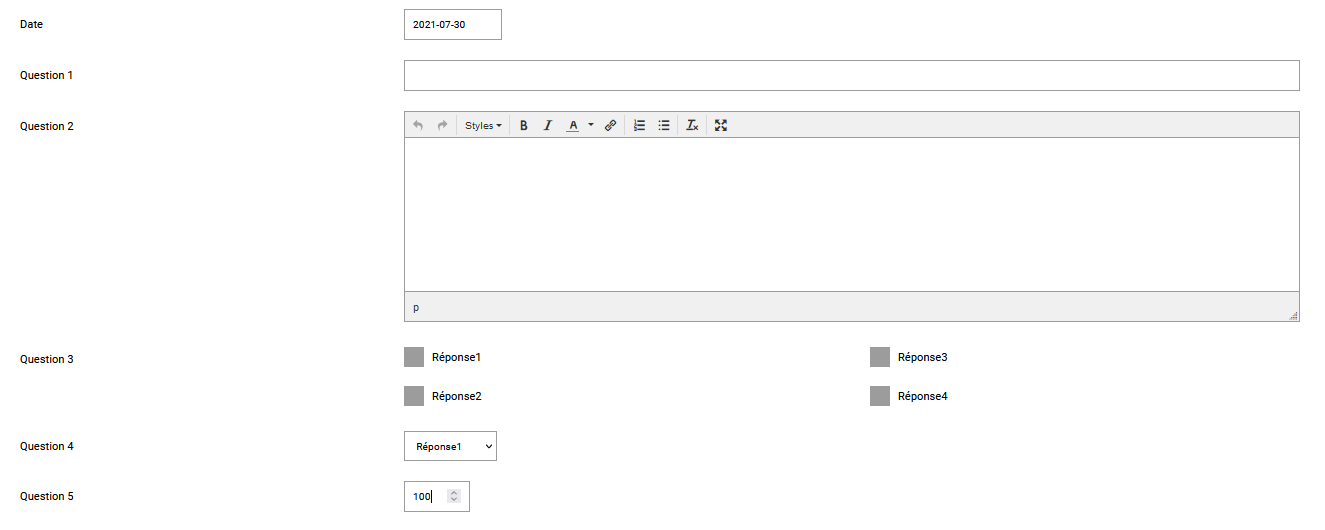1325x530 pixels.
Task: Click the insert link icon
Action: 611,126
